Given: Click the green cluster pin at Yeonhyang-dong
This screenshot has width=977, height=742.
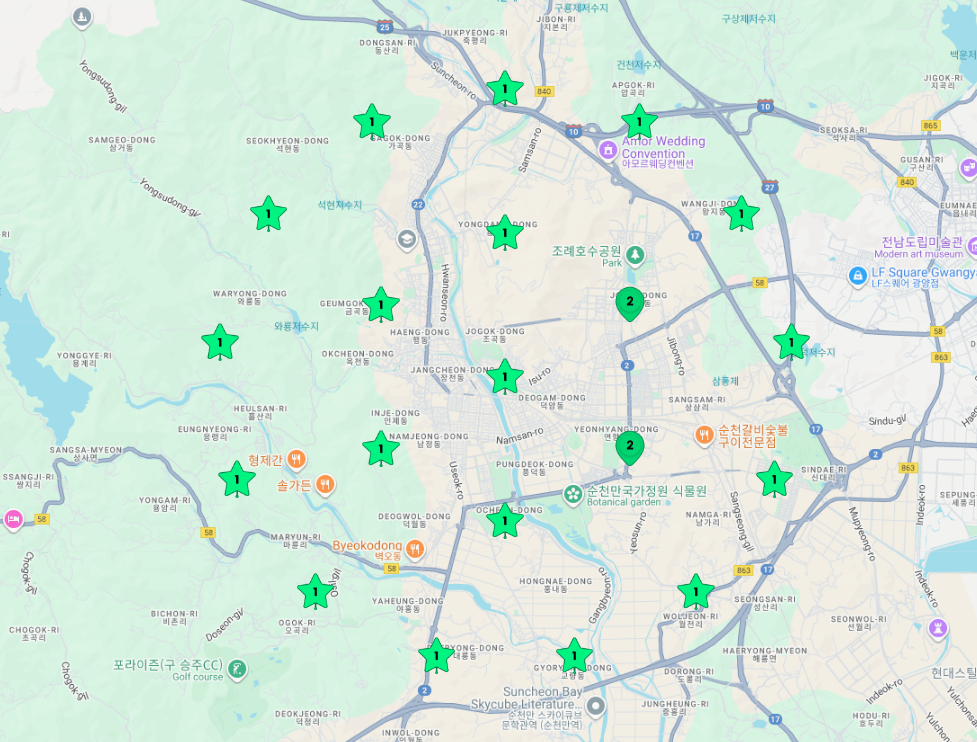Looking at the screenshot, I should [x=629, y=448].
